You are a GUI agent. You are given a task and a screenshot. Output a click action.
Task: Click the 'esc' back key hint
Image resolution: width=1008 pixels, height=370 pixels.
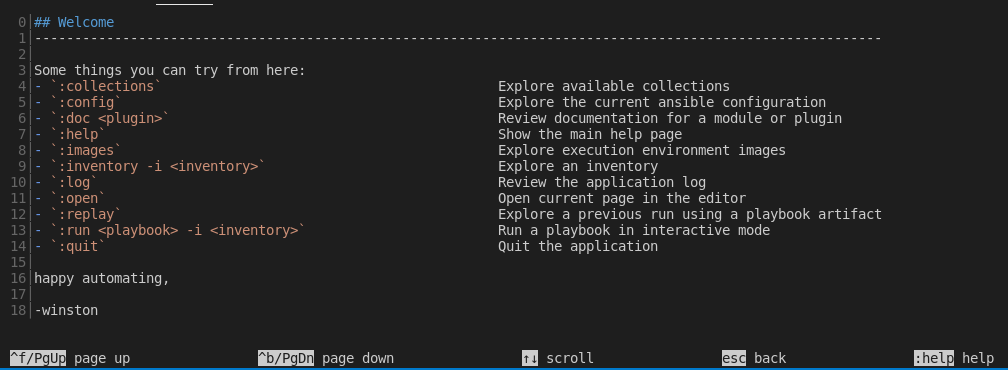(734, 358)
